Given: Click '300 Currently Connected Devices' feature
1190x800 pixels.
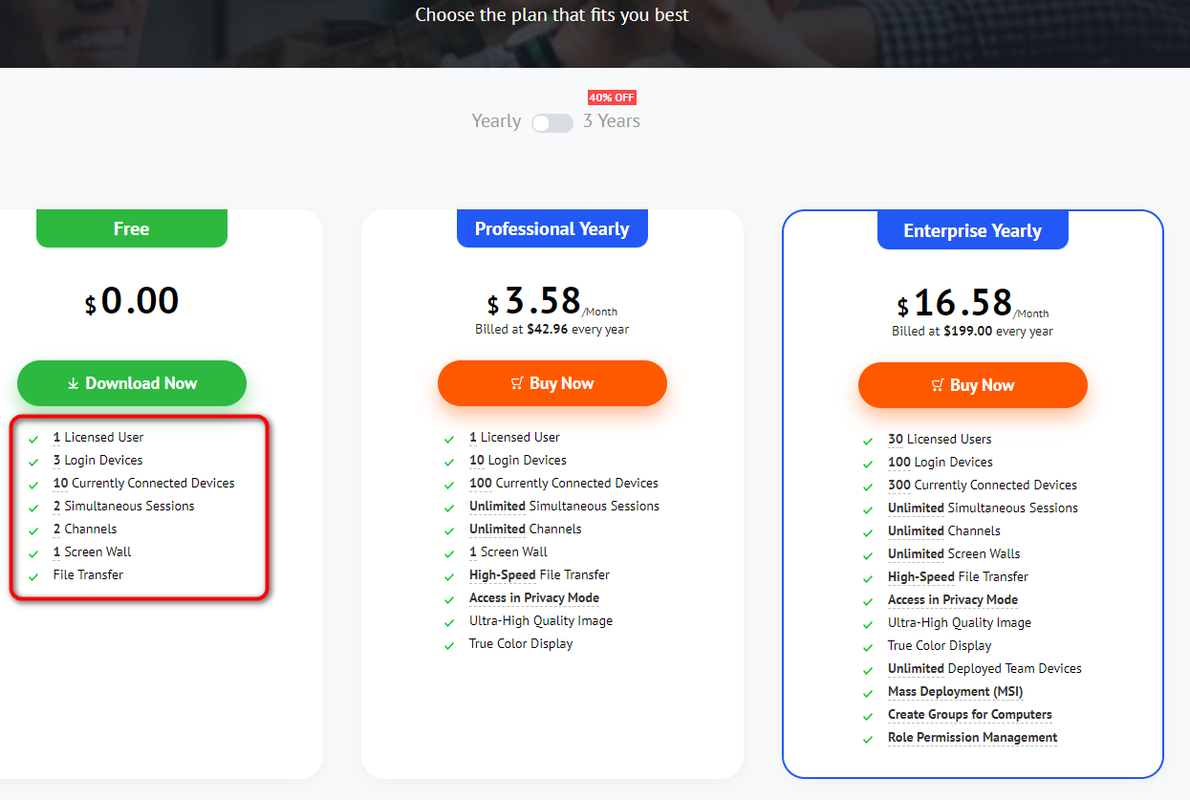Looking at the screenshot, I should click(982, 484).
